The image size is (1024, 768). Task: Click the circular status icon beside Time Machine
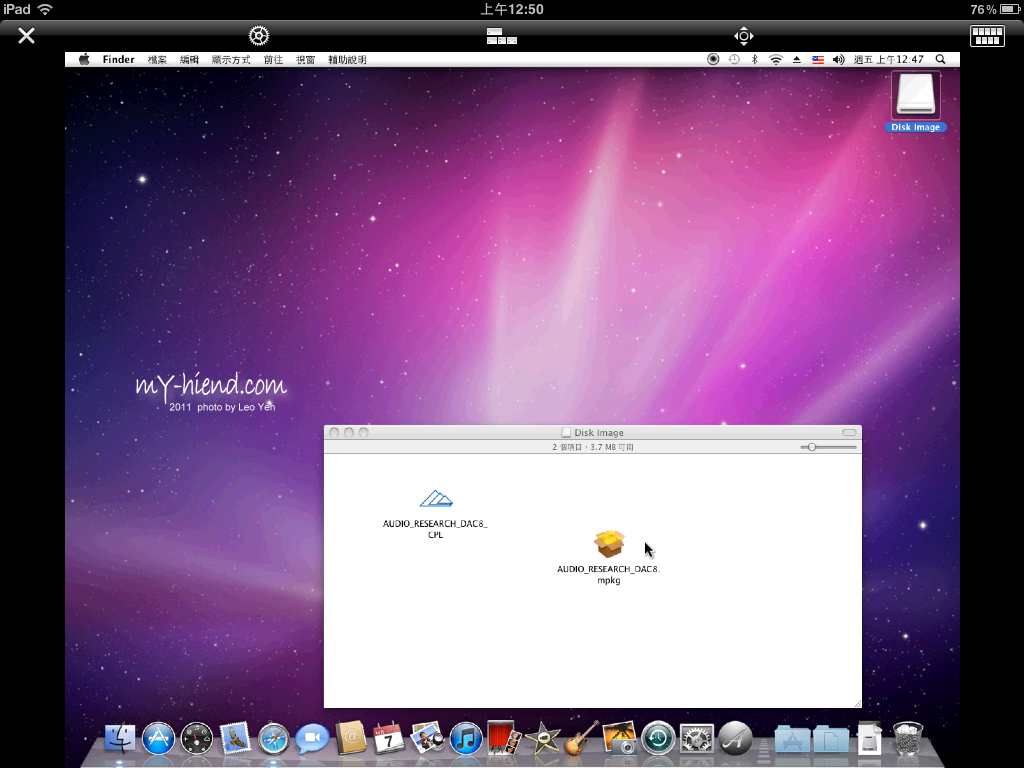pyautogui.click(x=713, y=59)
